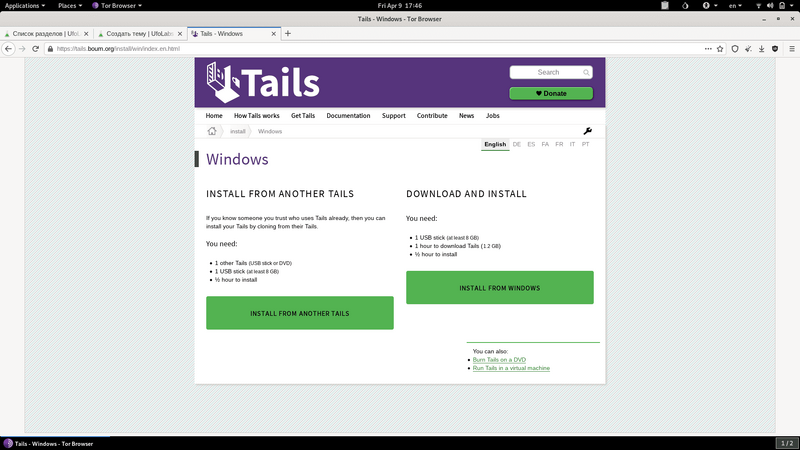800x450 pixels.
Task: Open the Home menu item
Action: pos(214,116)
